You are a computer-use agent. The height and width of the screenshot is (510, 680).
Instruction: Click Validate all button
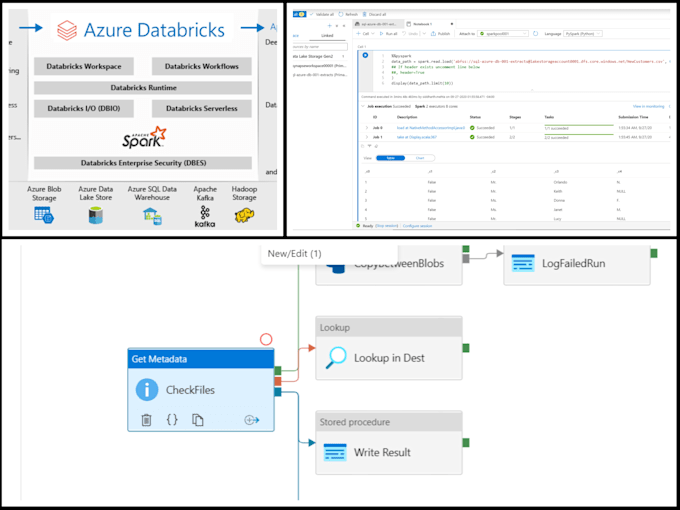322,14
